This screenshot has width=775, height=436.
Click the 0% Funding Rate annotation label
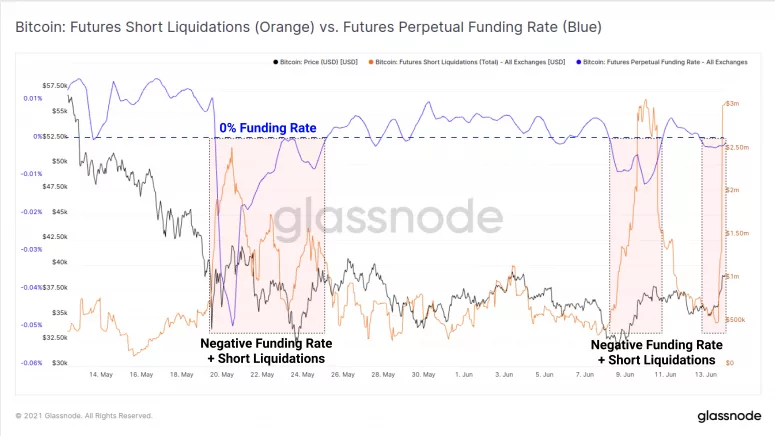tap(268, 128)
